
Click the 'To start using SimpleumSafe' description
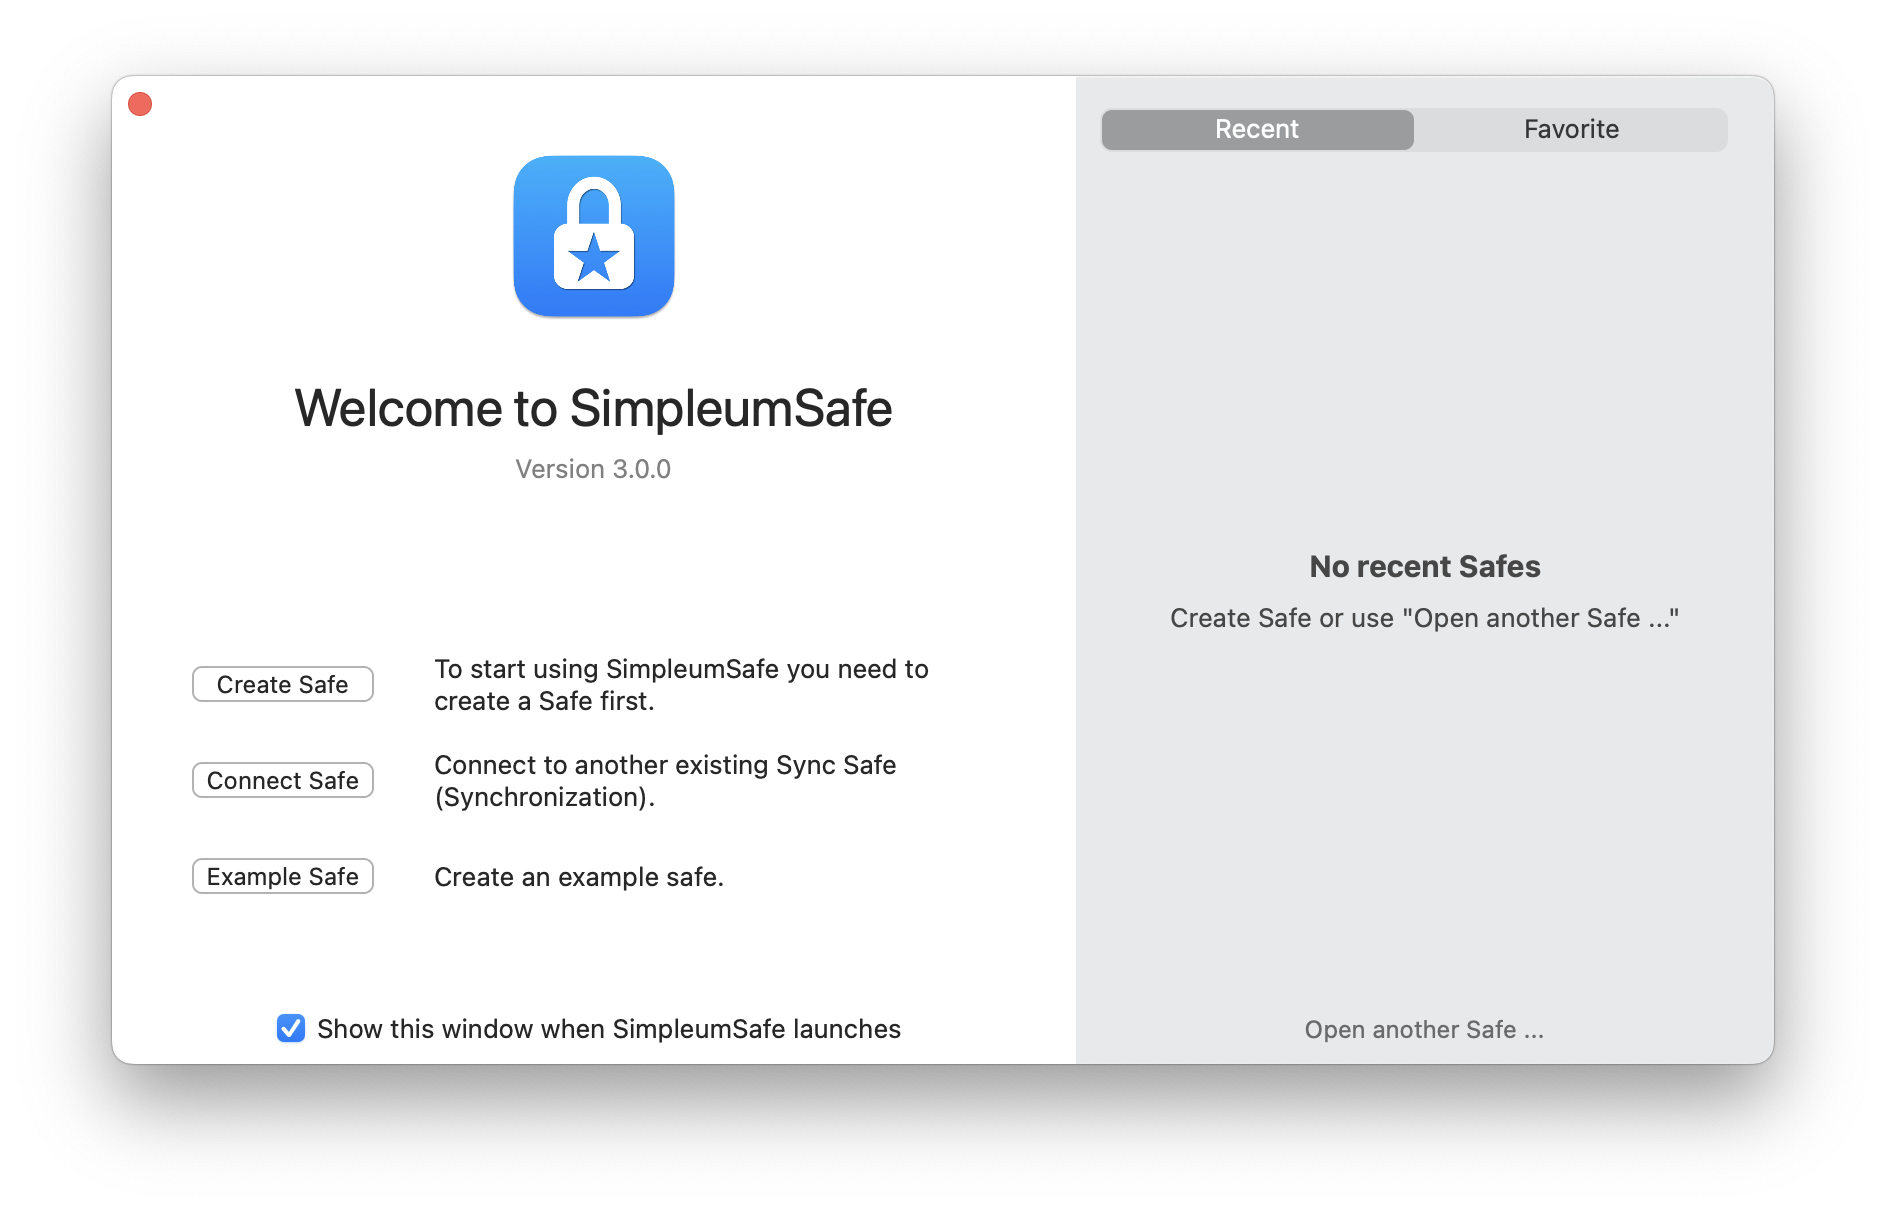click(x=681, y=685)
